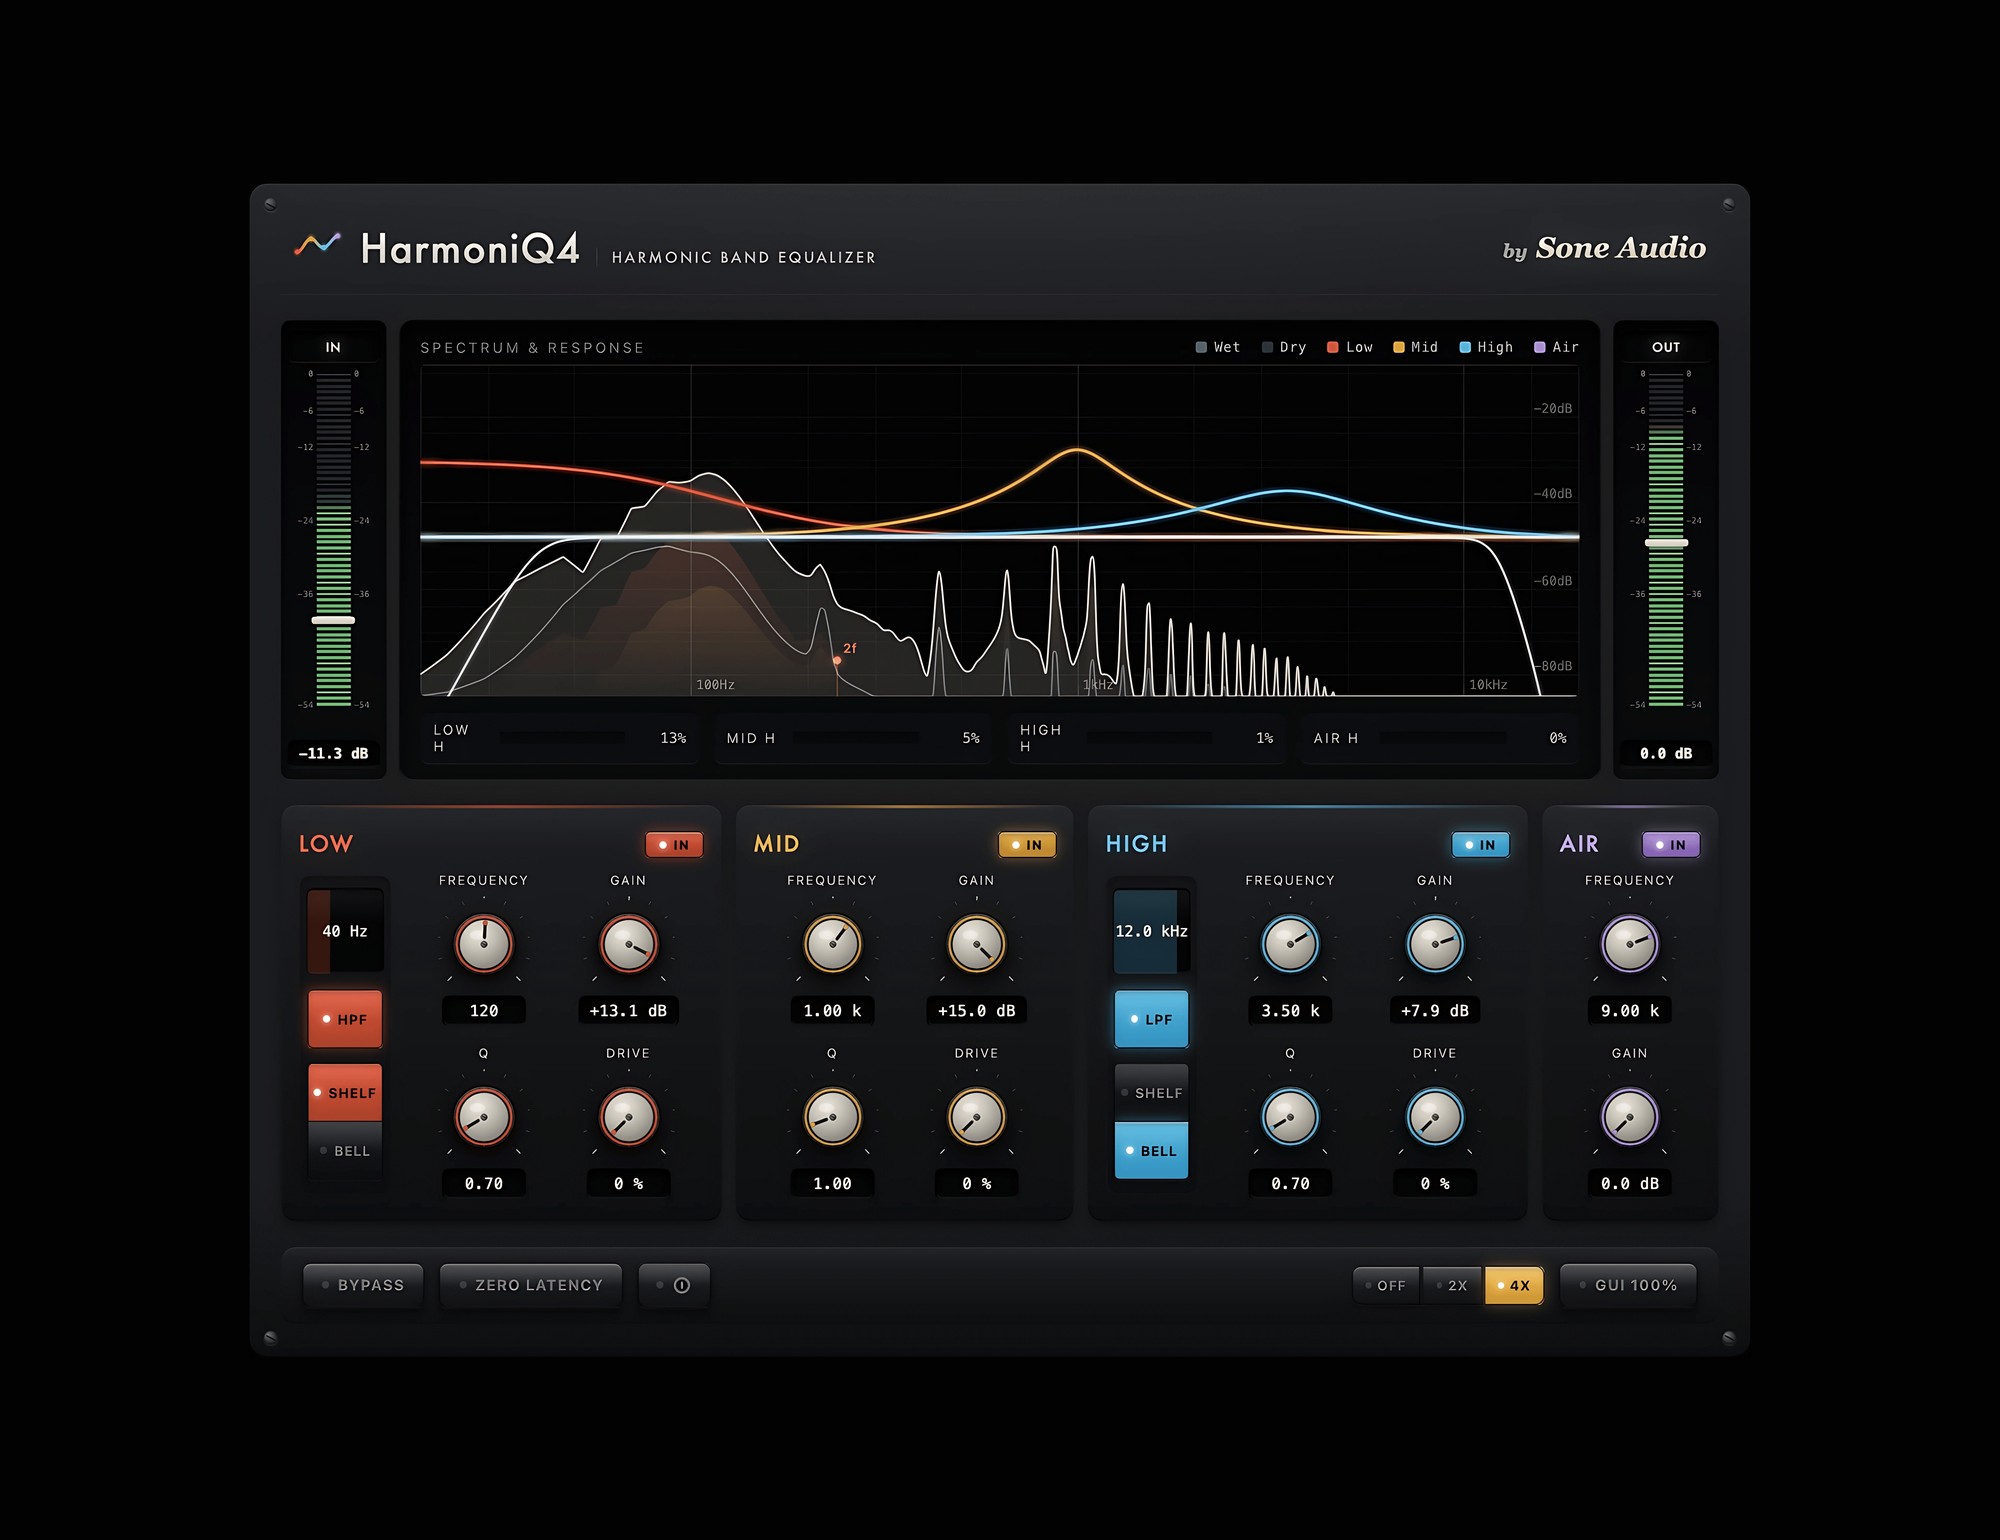Click the HIGH frequency value 3.50 k
The width and height of the screenshot is (2000, 1540).
tap(1290, 1011)
